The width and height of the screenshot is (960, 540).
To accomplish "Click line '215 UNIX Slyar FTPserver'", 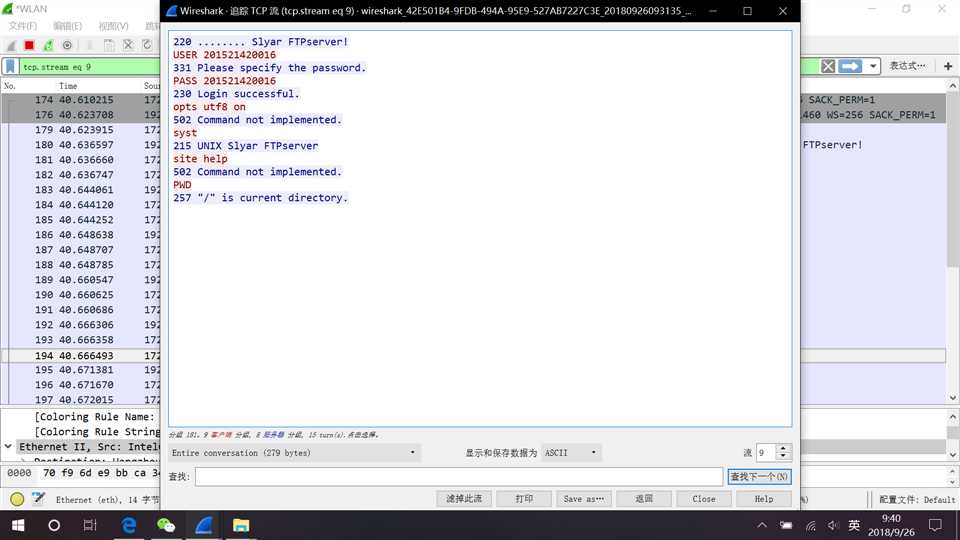I will click(x=246, y=146).
